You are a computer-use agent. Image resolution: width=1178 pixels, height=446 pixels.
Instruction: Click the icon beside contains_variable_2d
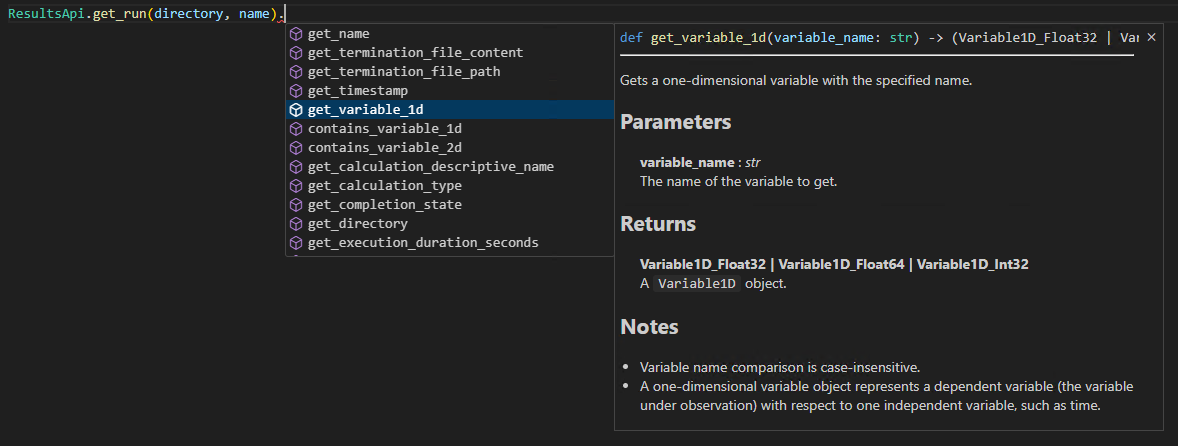[296, 148]
